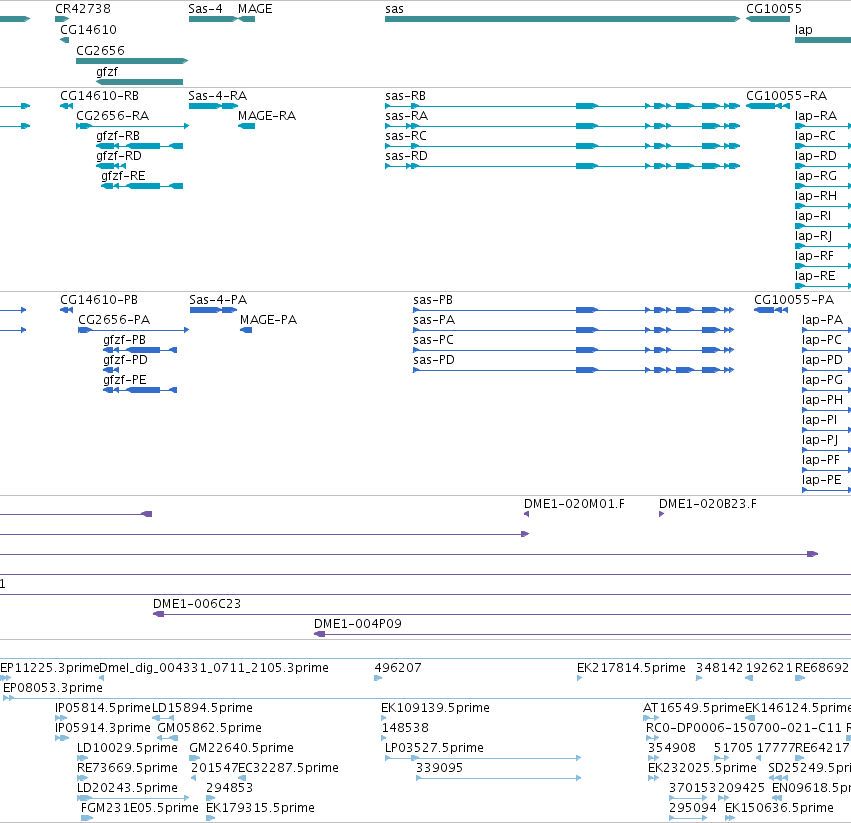Image resolution: width=851 pixels, height=823 pixels.
Task: Click transcript gfzf-RB label
Action: (118, 136)
